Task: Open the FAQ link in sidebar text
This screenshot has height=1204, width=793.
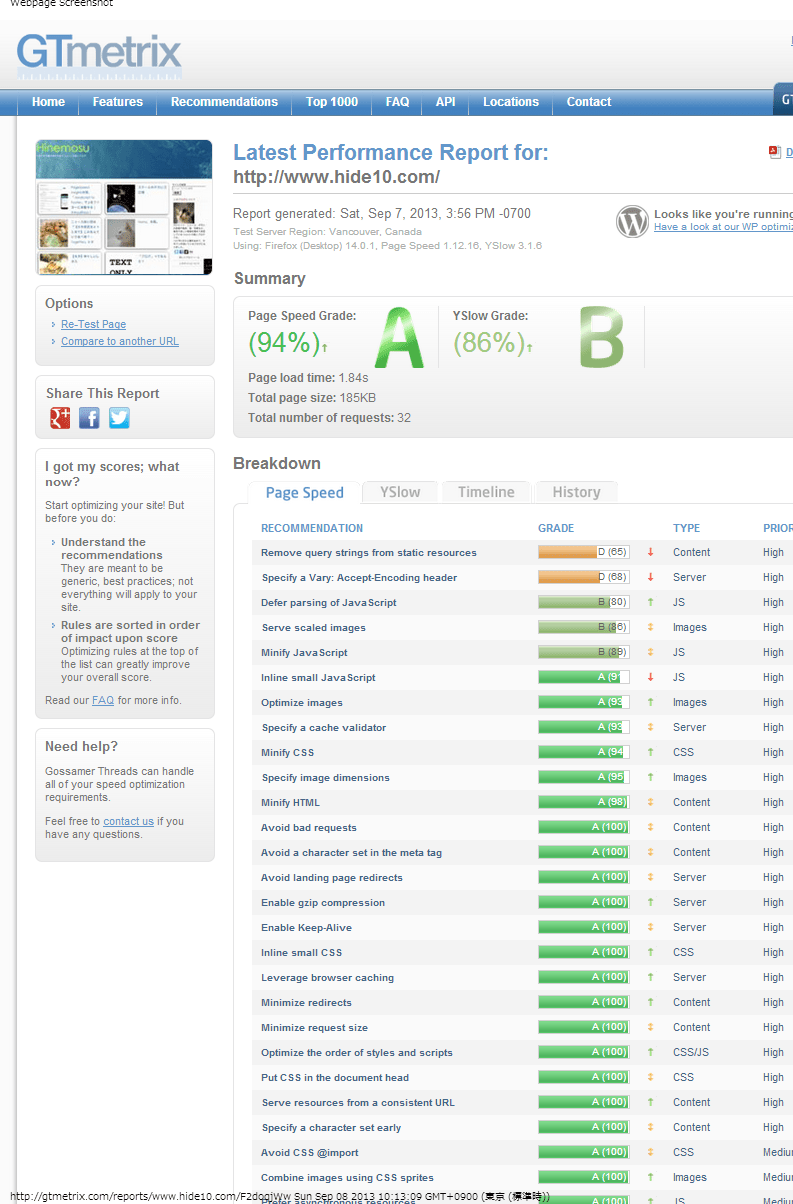Action: click(103, 700)
